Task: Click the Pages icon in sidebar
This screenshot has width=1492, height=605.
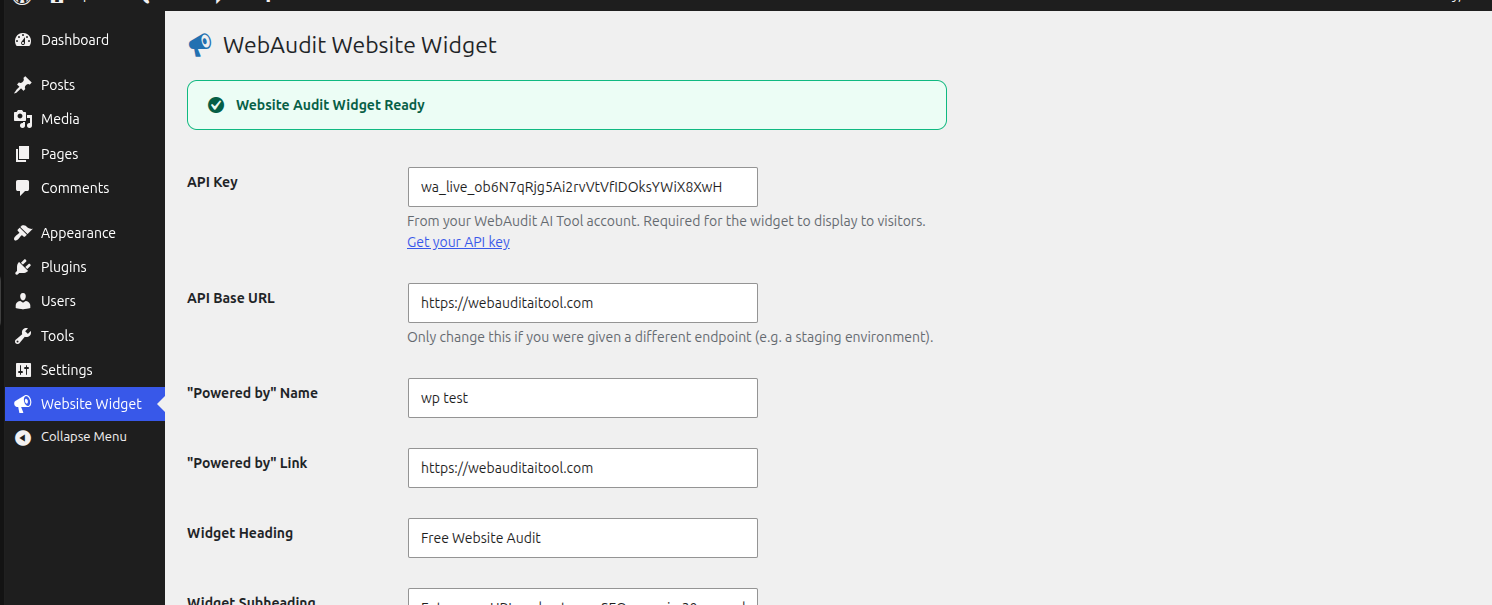Action: (23, 154)
